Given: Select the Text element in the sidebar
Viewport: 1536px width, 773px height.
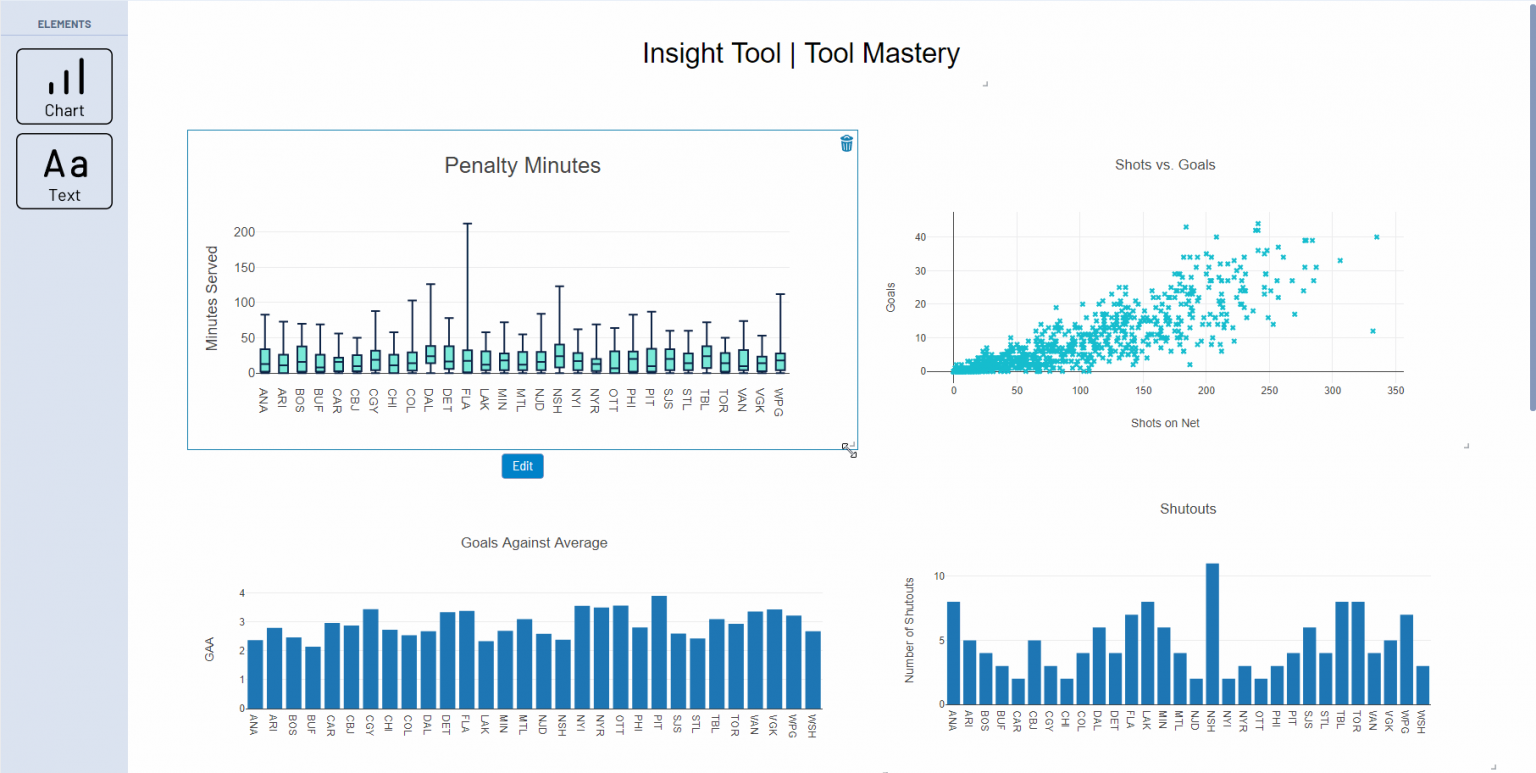Looking at the screenshot, I should click(x=63, y=170).
